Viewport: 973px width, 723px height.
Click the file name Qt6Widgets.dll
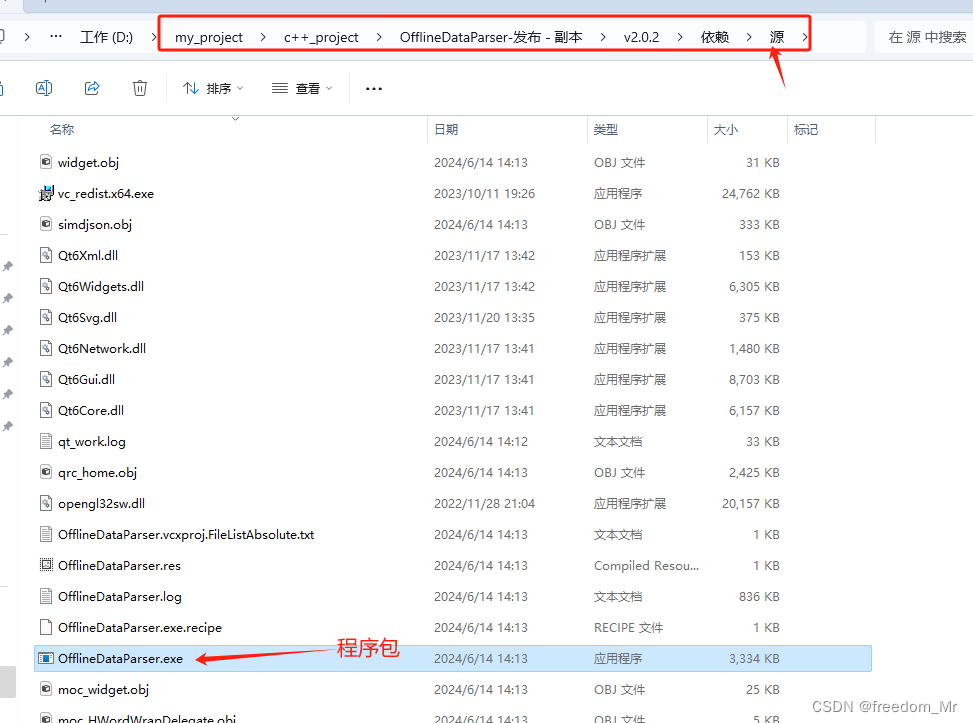click(x=101, y=287)
